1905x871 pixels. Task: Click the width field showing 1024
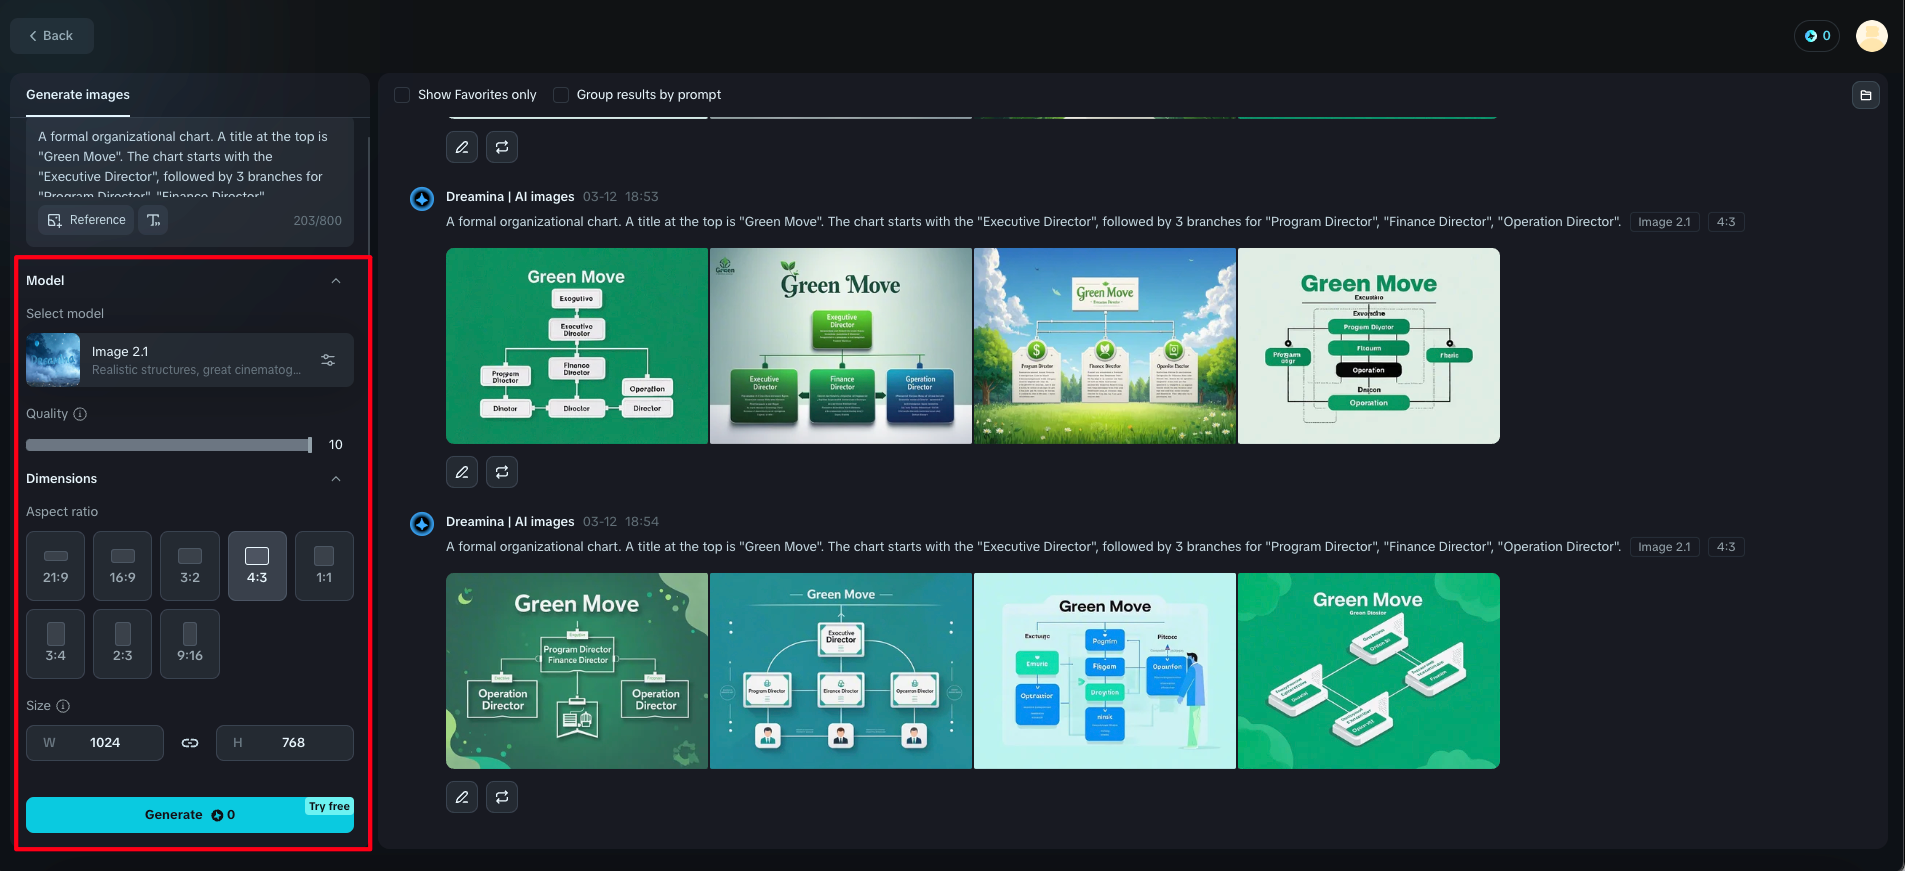[95, 743]
